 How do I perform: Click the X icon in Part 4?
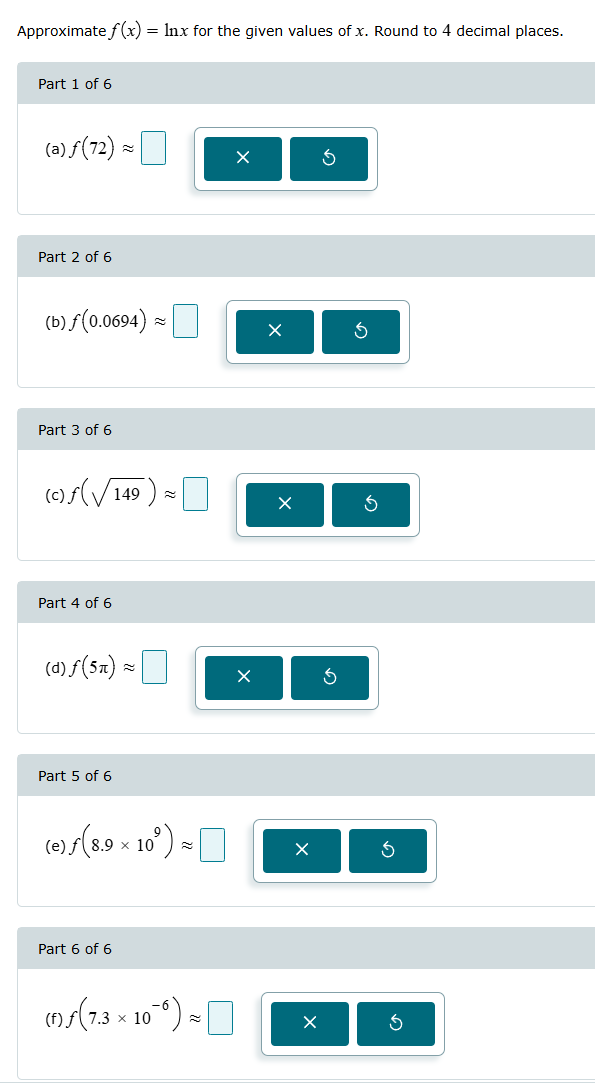(x=242, y=678)
